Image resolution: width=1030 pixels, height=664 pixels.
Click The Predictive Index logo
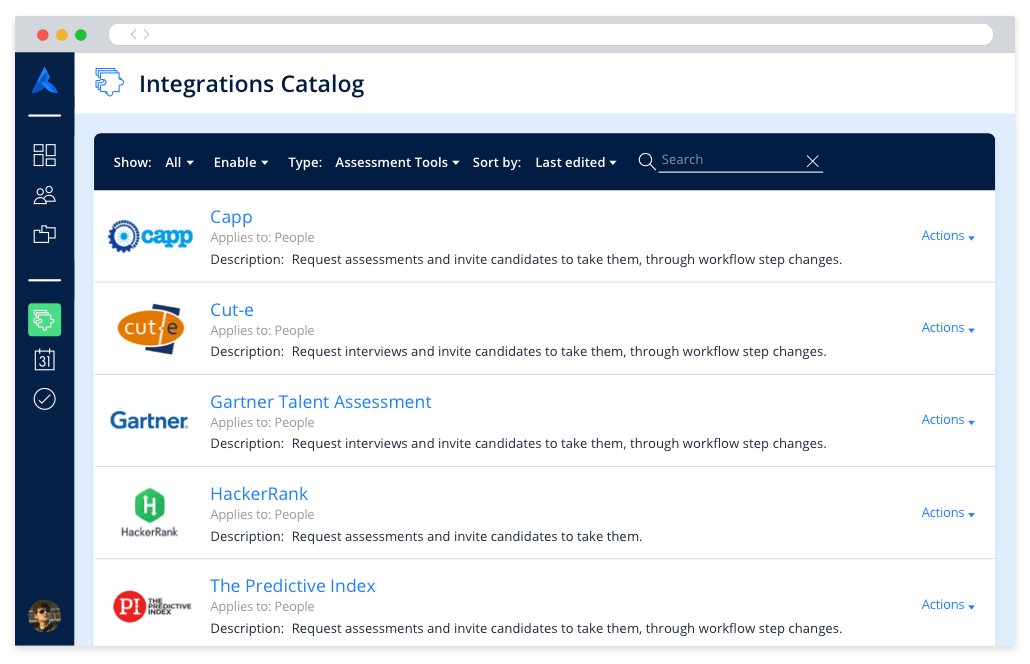[x=152, y=606]
